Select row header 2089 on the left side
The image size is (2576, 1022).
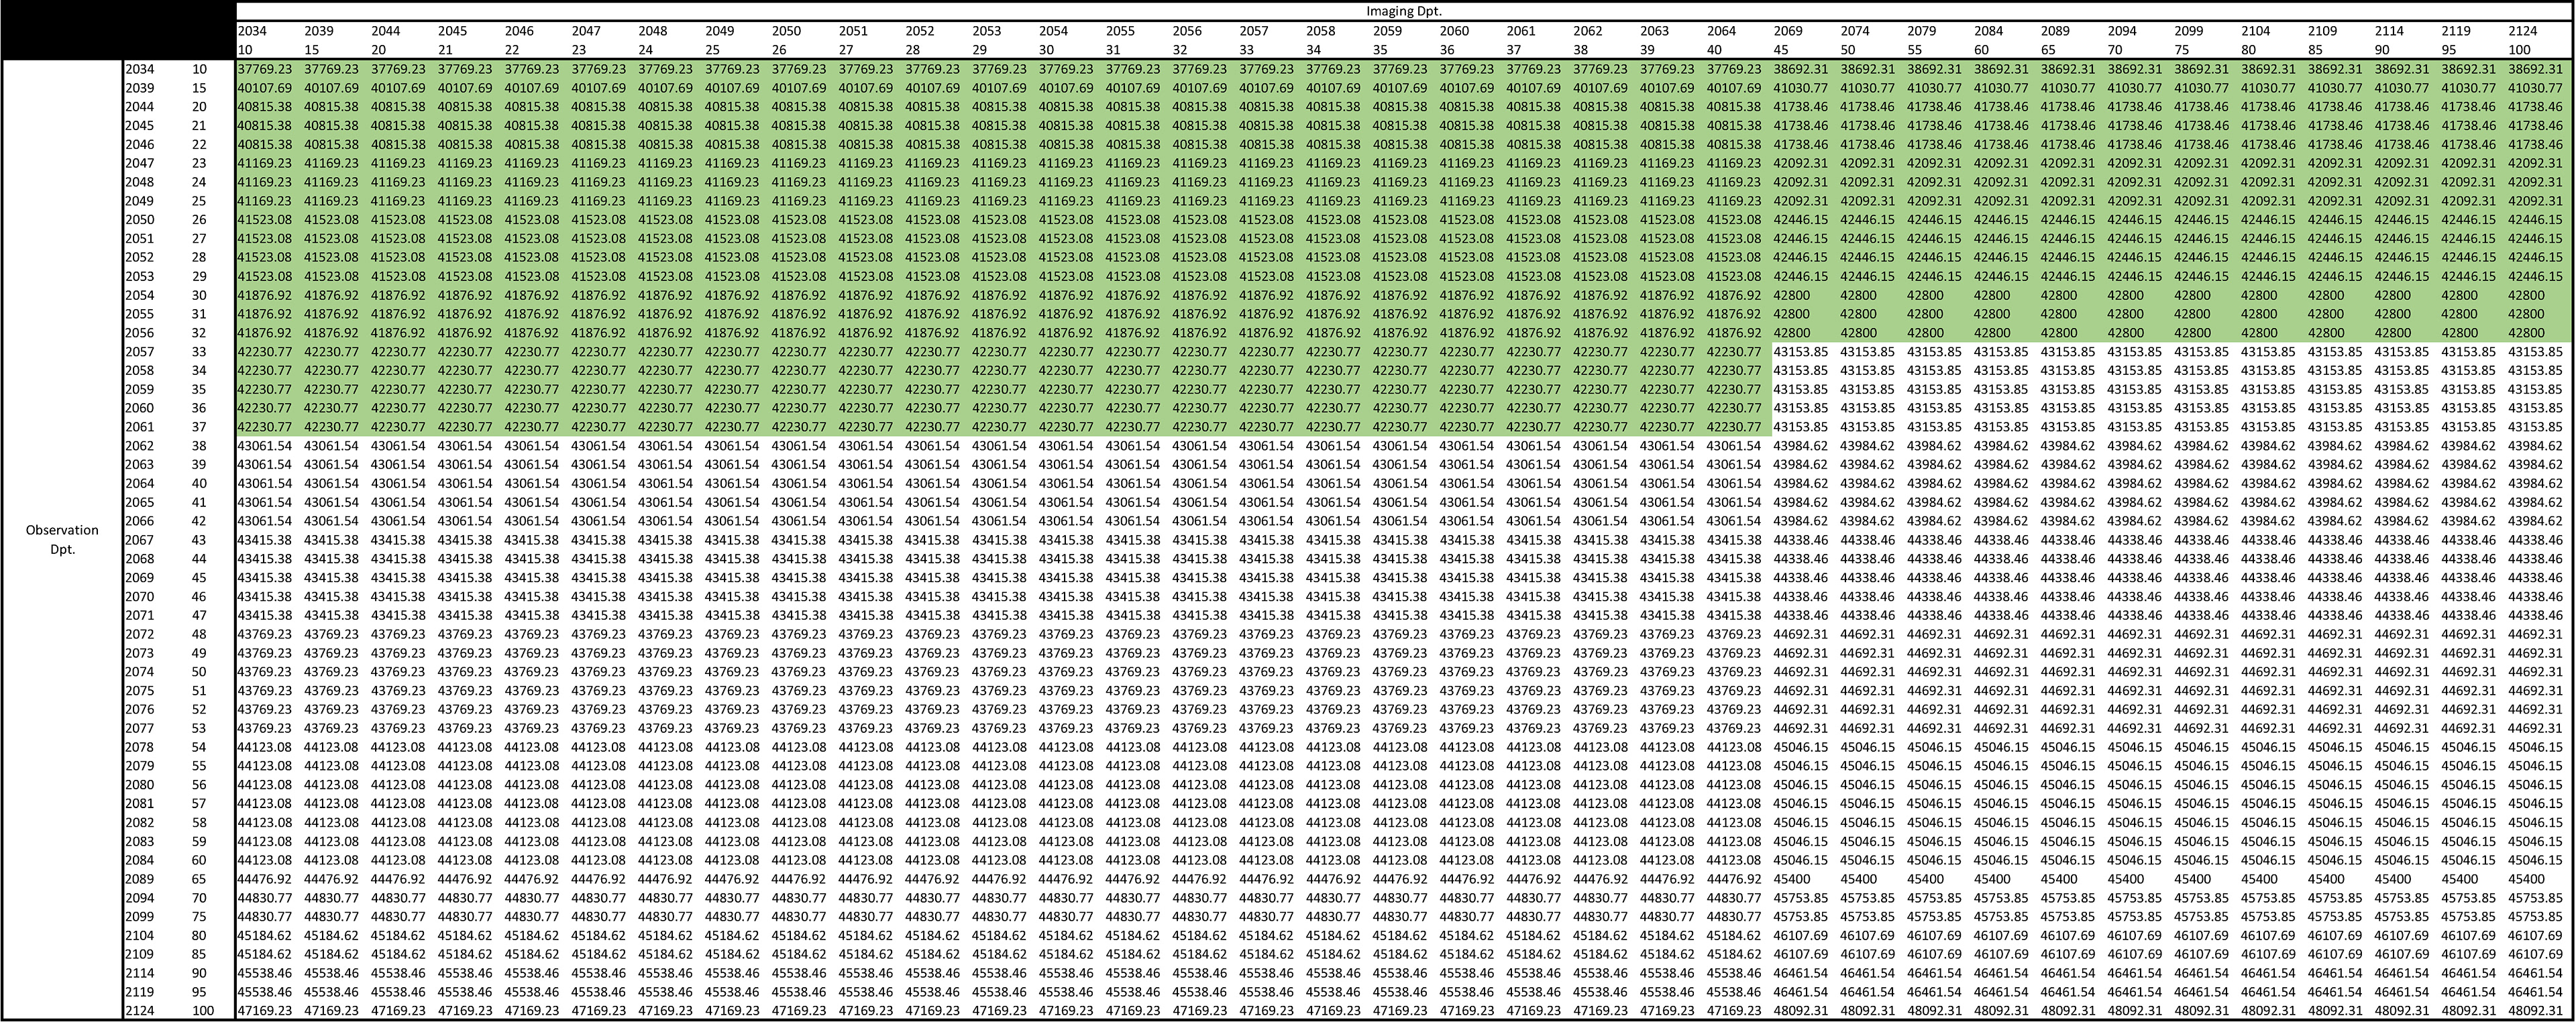click(140, 879)
